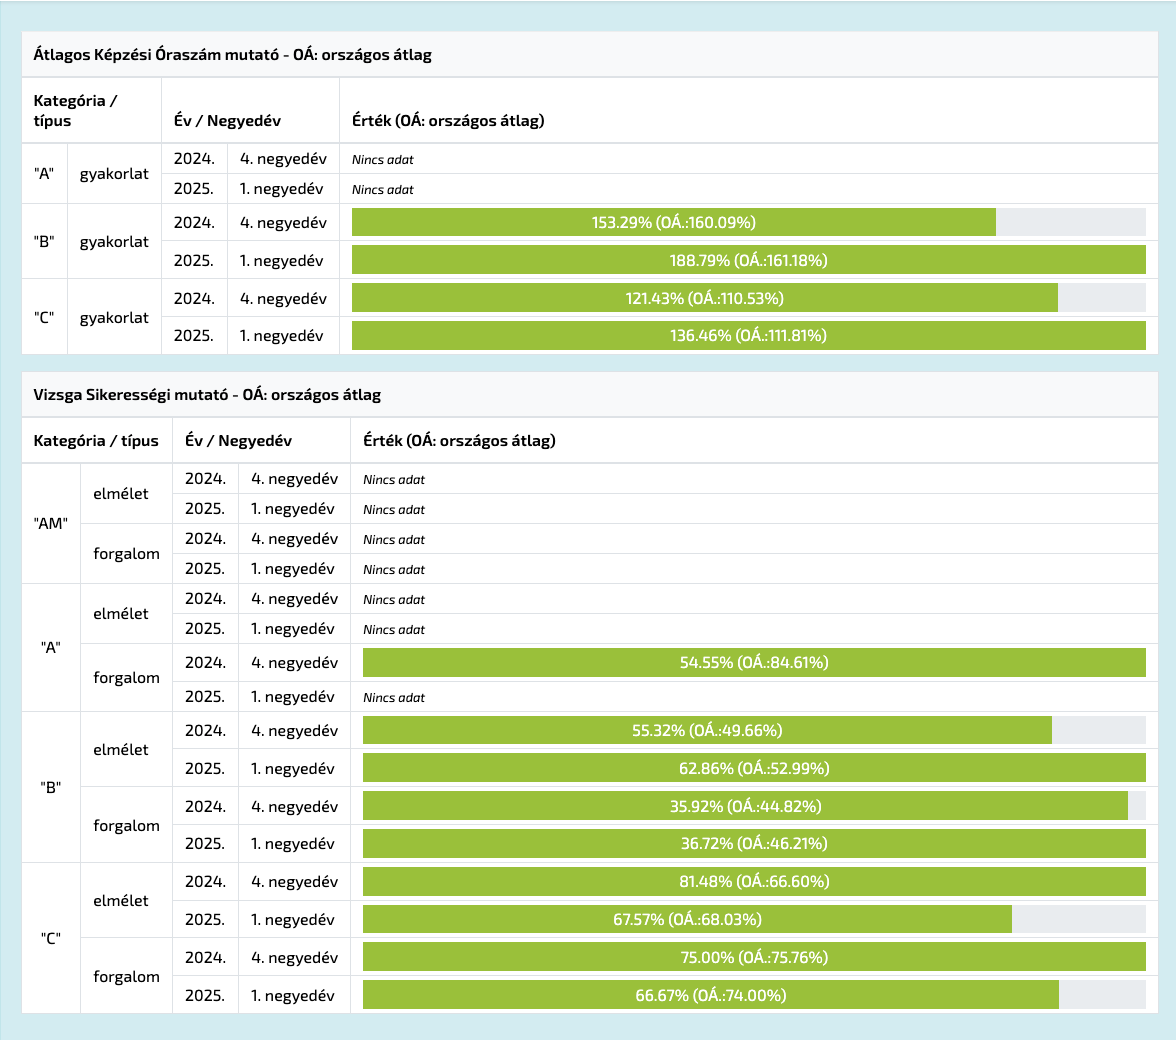Click the 136.46% training hours bar
Screen dimensions: 1176x1040
point(748,336)
